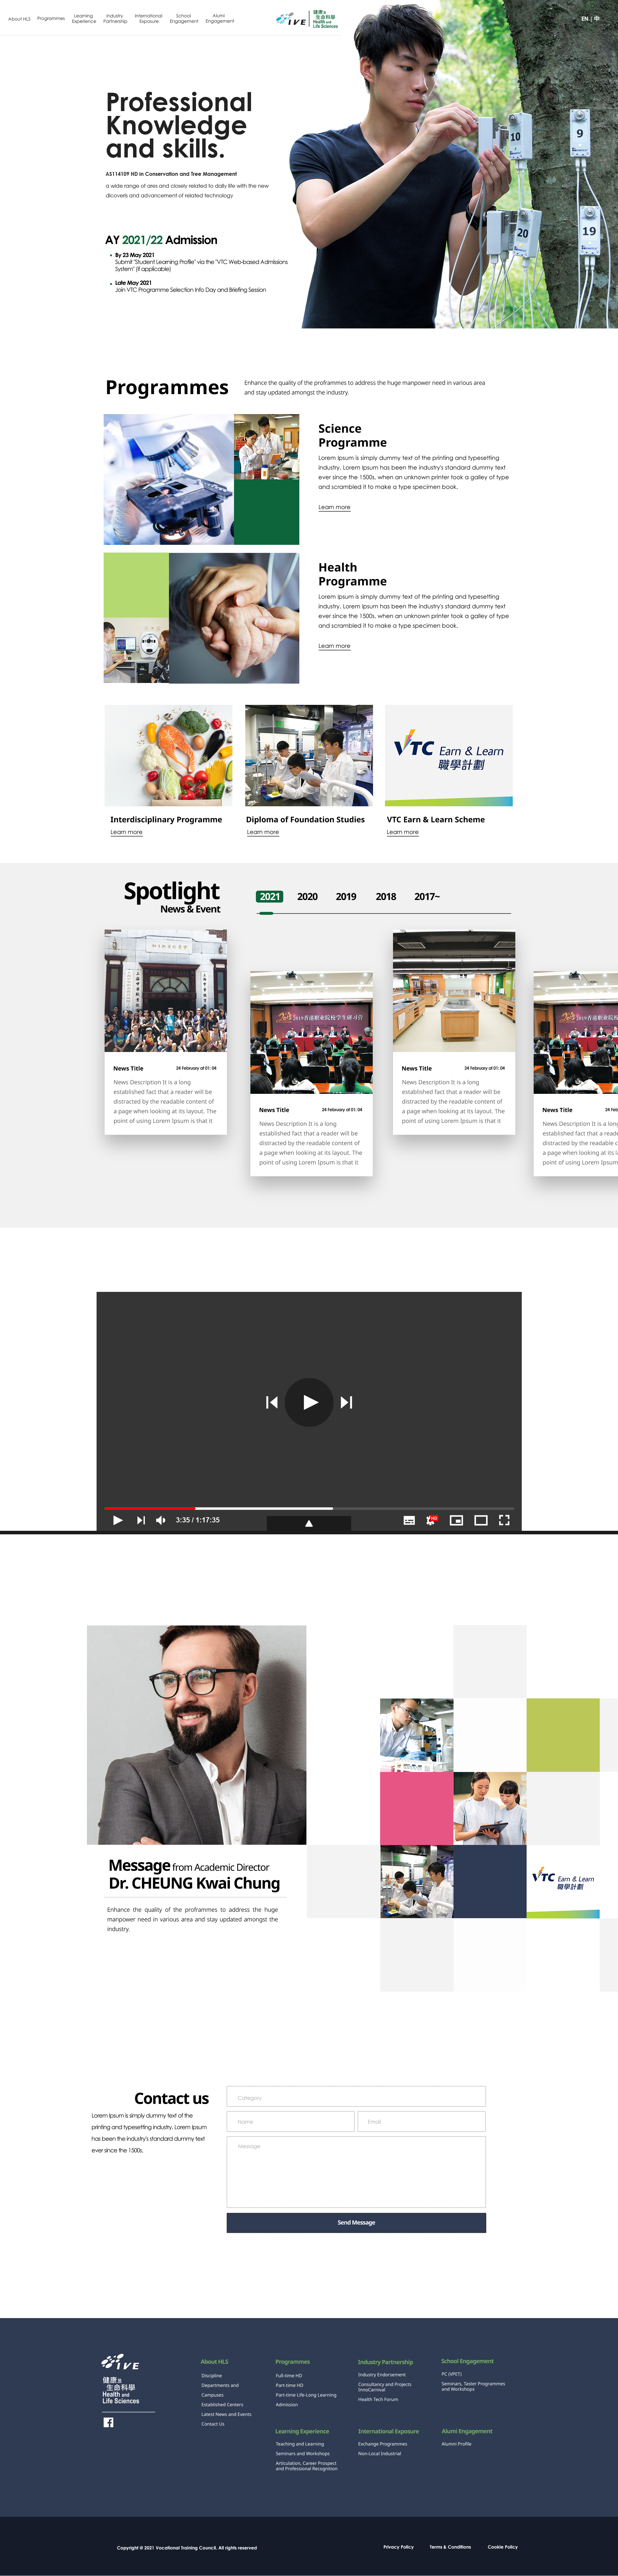Open Exchange Programmes footer link
The image size is (618, 2576).
[383, 2444]
